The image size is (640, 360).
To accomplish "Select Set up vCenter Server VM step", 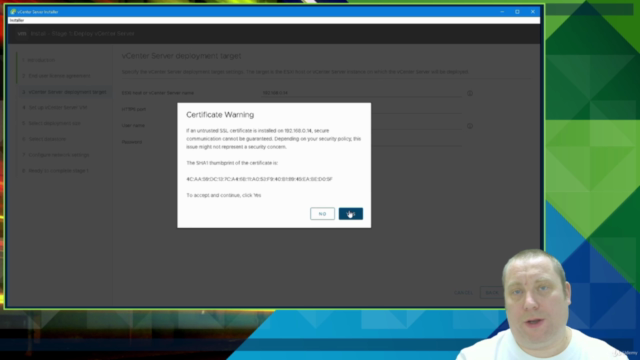I will (55, 107).
